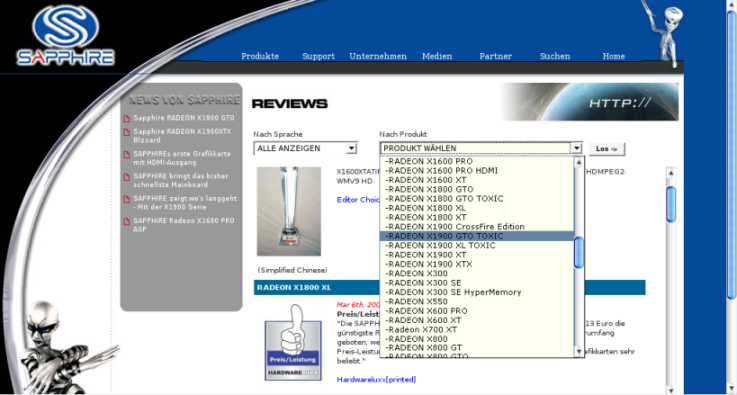This screenshot has width=737, height=395.
Task: Open the Support menu item
Action: [x=319, y=56]
